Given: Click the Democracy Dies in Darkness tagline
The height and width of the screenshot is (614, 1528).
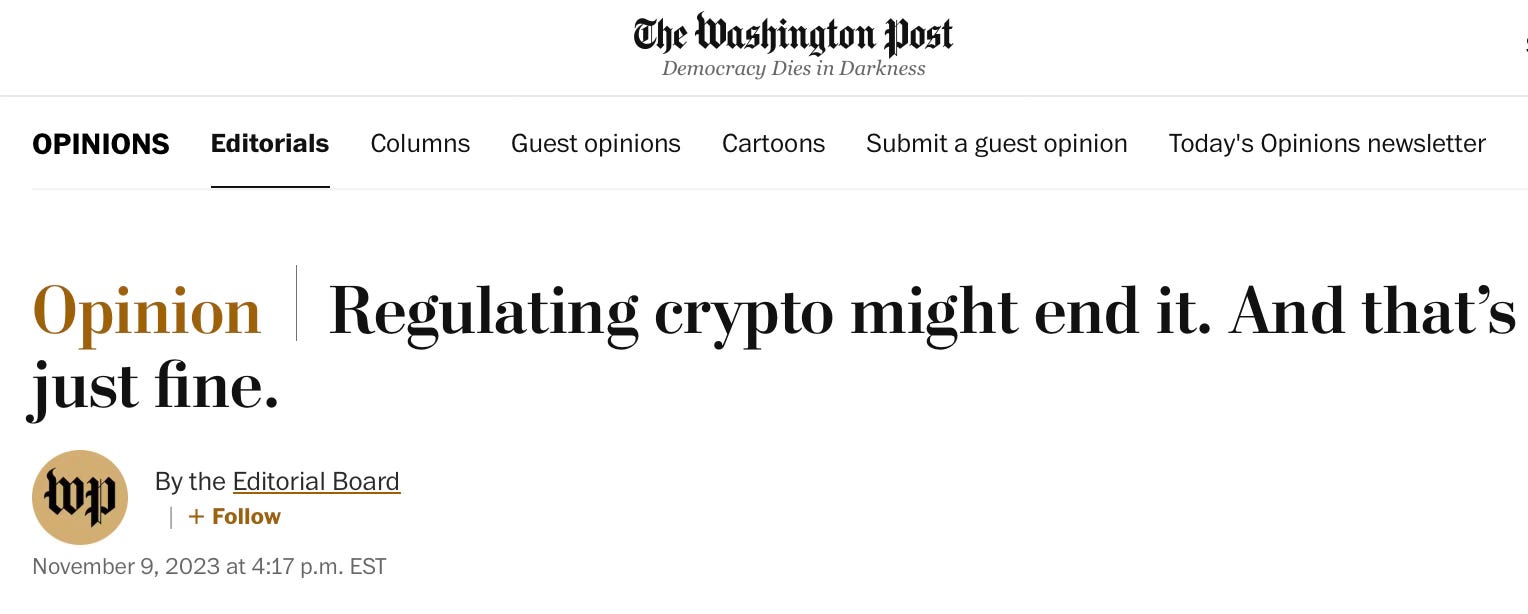Looking at the screenshot, I should [793, 69].
